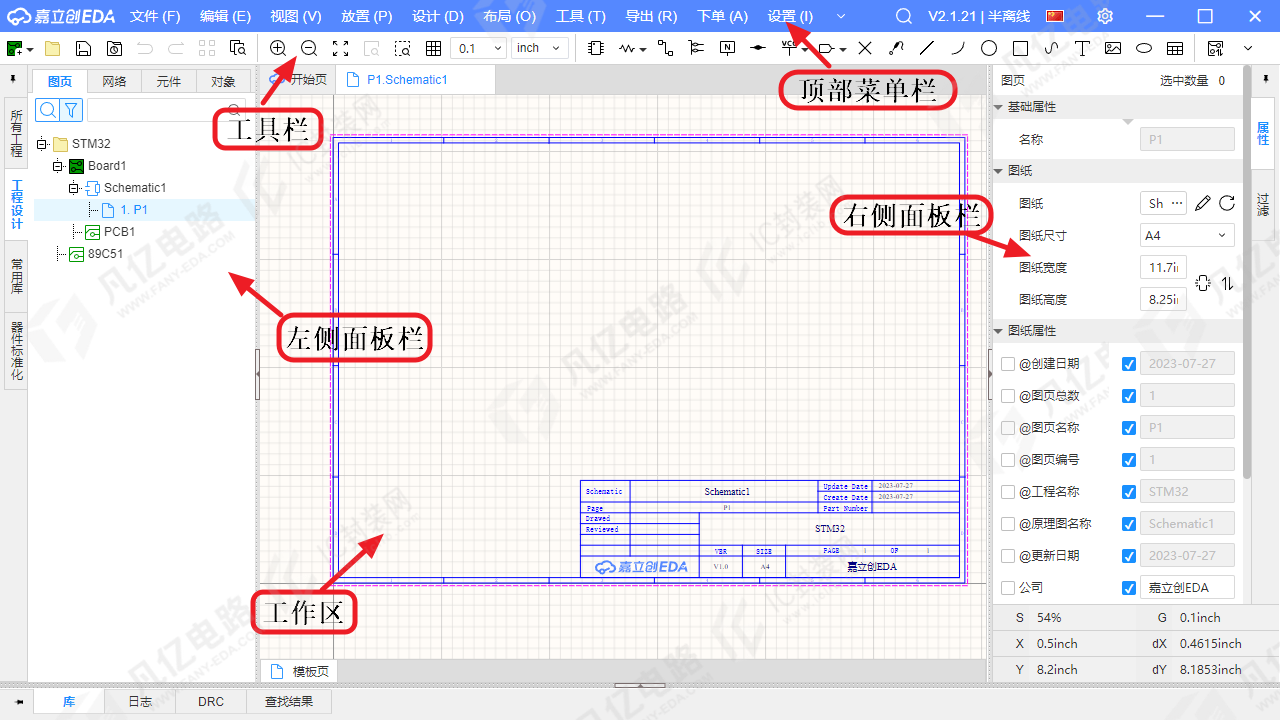Image resolution: width=1280 pixels, height=720 pixels.
Task: Place a component with the chip icon
Action: (x=596, y=48)
